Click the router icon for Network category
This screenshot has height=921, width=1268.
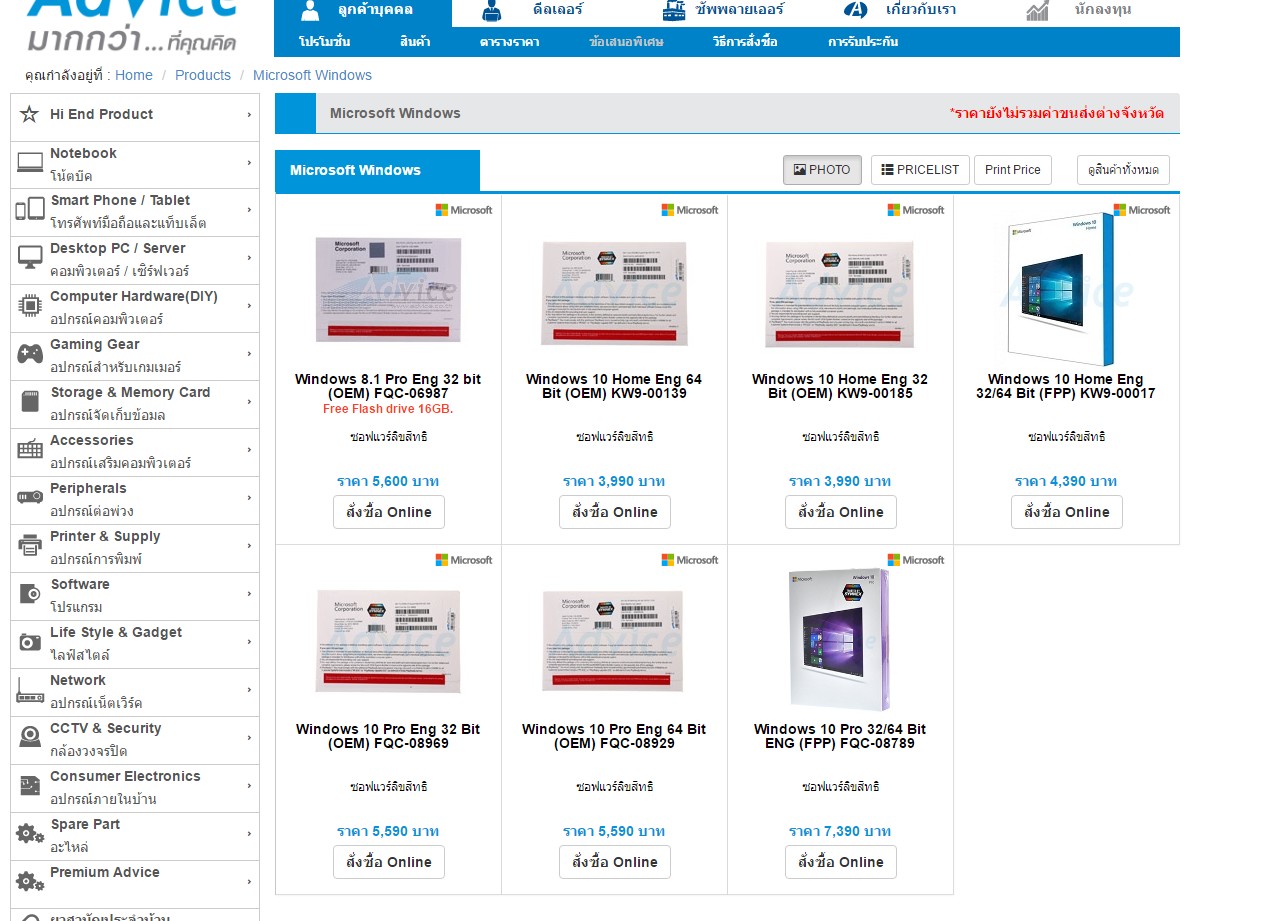[x=30, y=690]
